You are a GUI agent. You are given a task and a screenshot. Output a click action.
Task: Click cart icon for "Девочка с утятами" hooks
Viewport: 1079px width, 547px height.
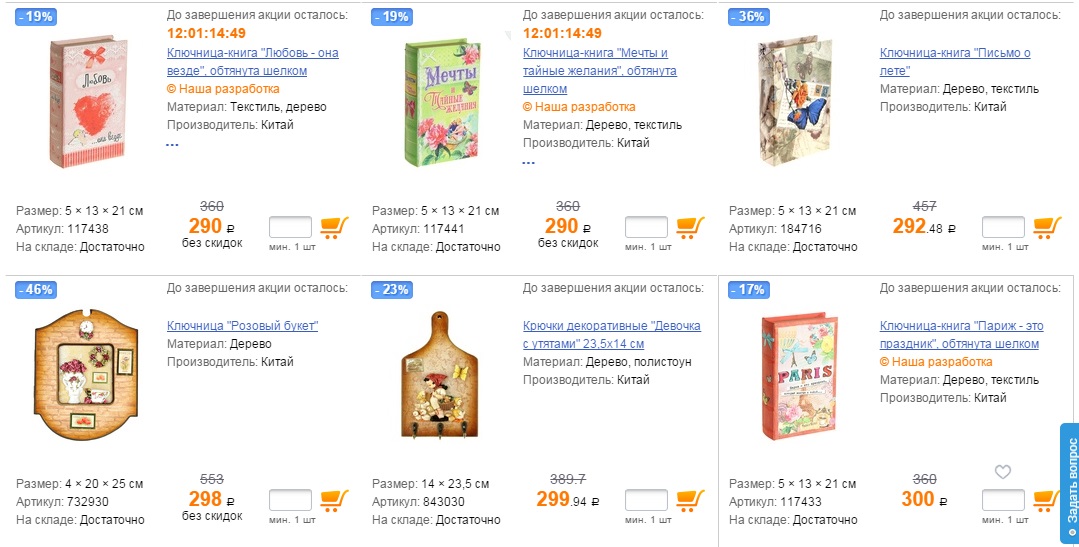pos(691,500)
